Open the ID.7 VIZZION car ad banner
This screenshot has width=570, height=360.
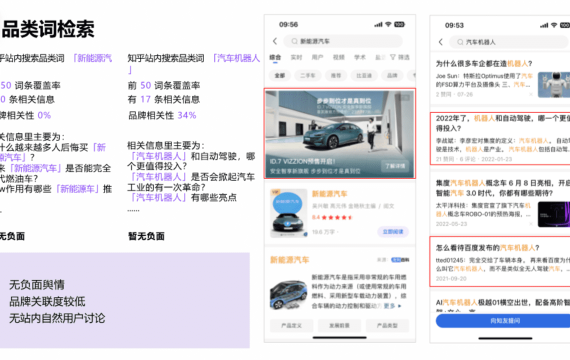click(x=340, y=133)
